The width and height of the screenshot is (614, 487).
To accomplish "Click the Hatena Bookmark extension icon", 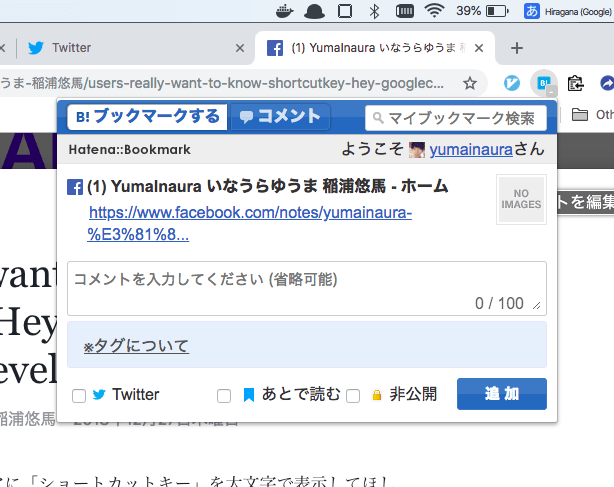I will click(x=544, y=83).
